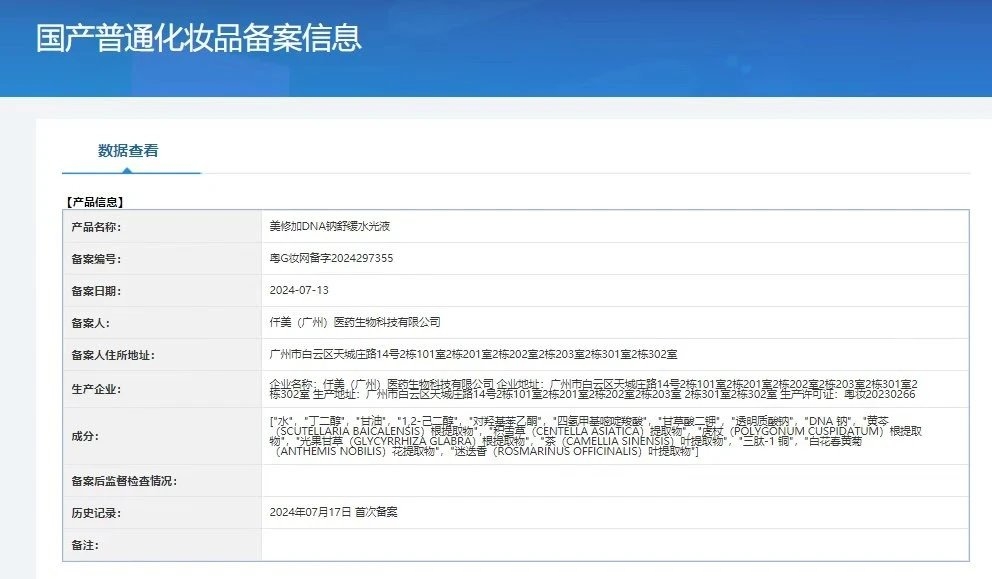Click the 【产品信息】 section heading
Viewport: 992px width, 579px height.
(x=95, y=202)
